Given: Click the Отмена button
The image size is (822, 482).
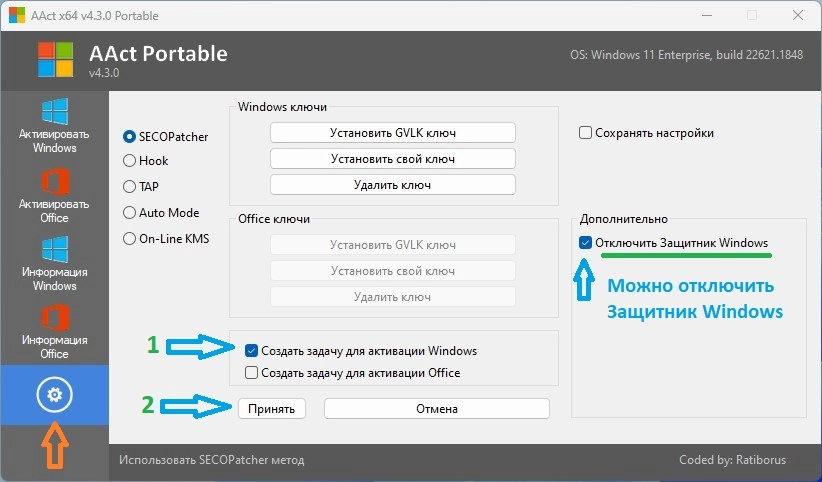Looking at the screenshot, I should click(436, 408).
